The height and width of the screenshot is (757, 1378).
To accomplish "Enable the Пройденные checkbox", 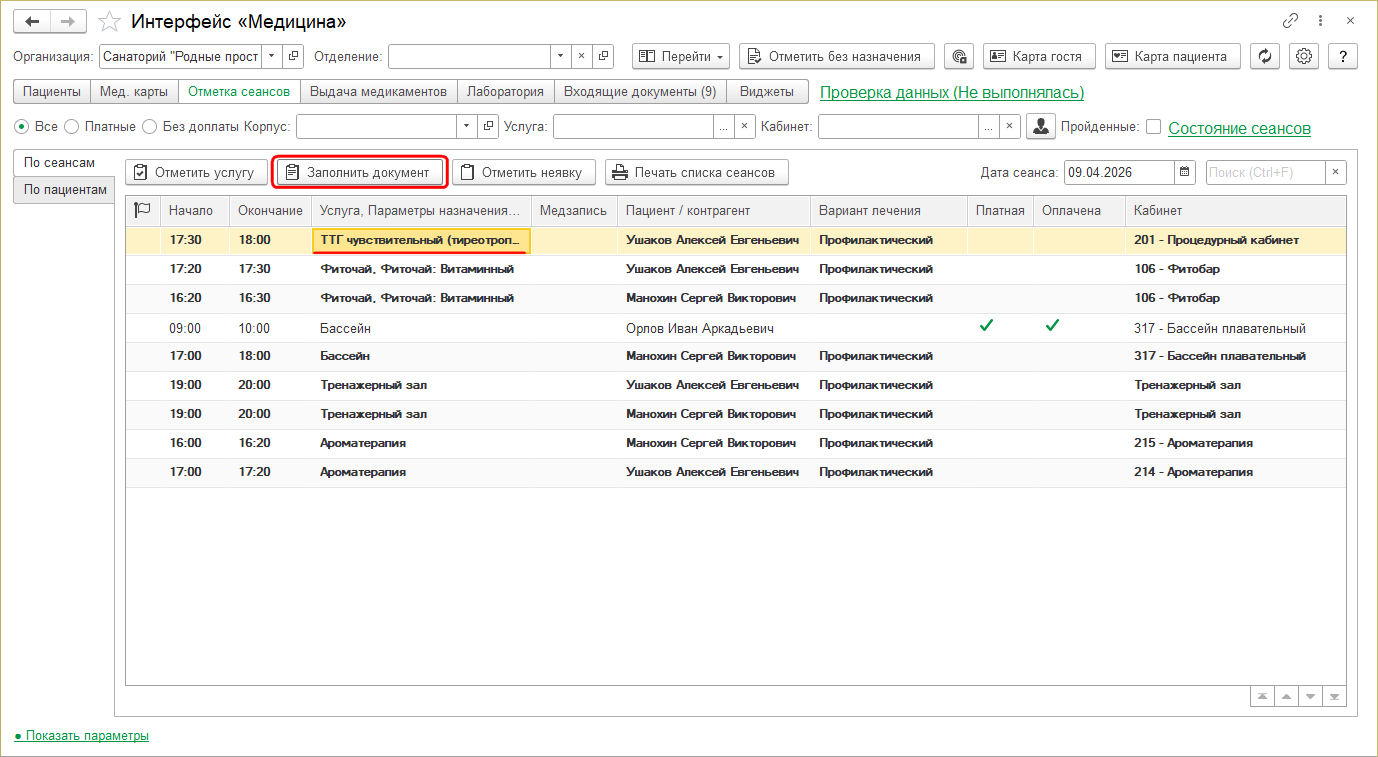I will pos(1153,127).
